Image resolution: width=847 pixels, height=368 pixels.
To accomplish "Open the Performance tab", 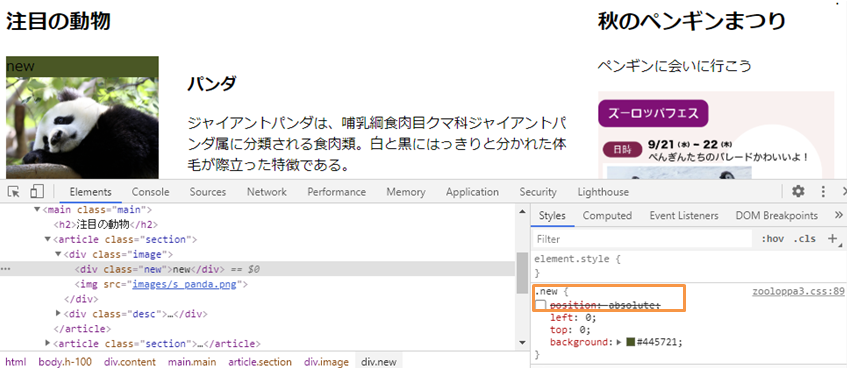I will [x=336, y=192].
